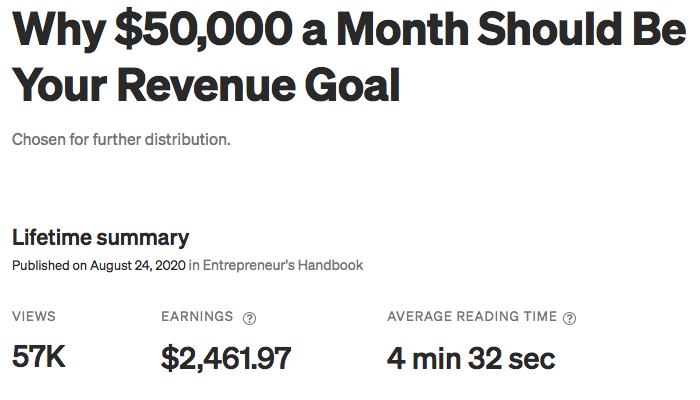
Task: Select the 4 min 32 sec value
Action: (x=471, y=358)
